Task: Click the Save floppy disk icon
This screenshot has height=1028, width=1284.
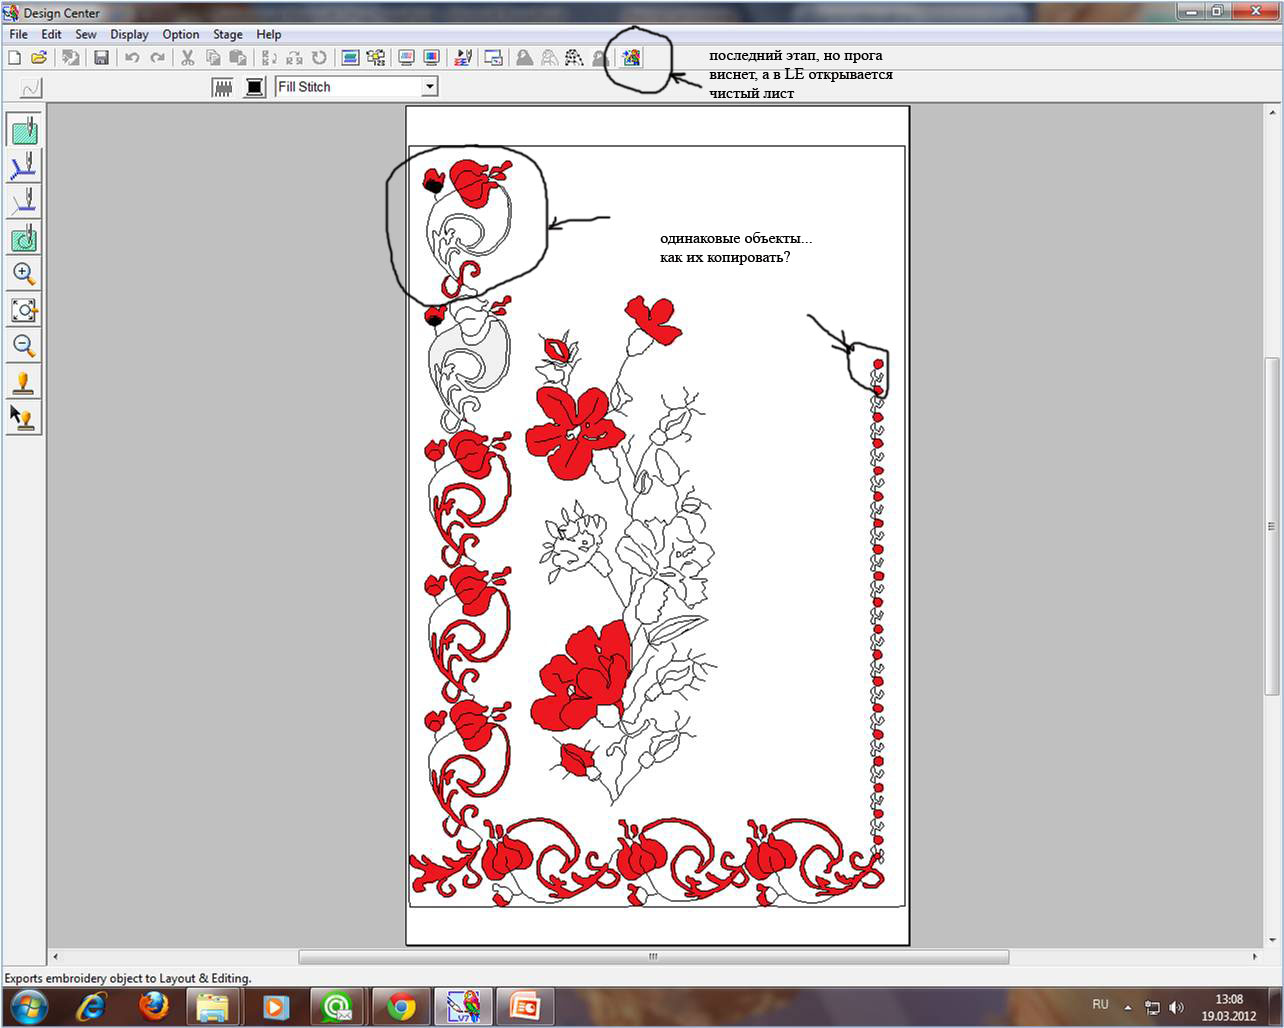Action: pos(101,58)
